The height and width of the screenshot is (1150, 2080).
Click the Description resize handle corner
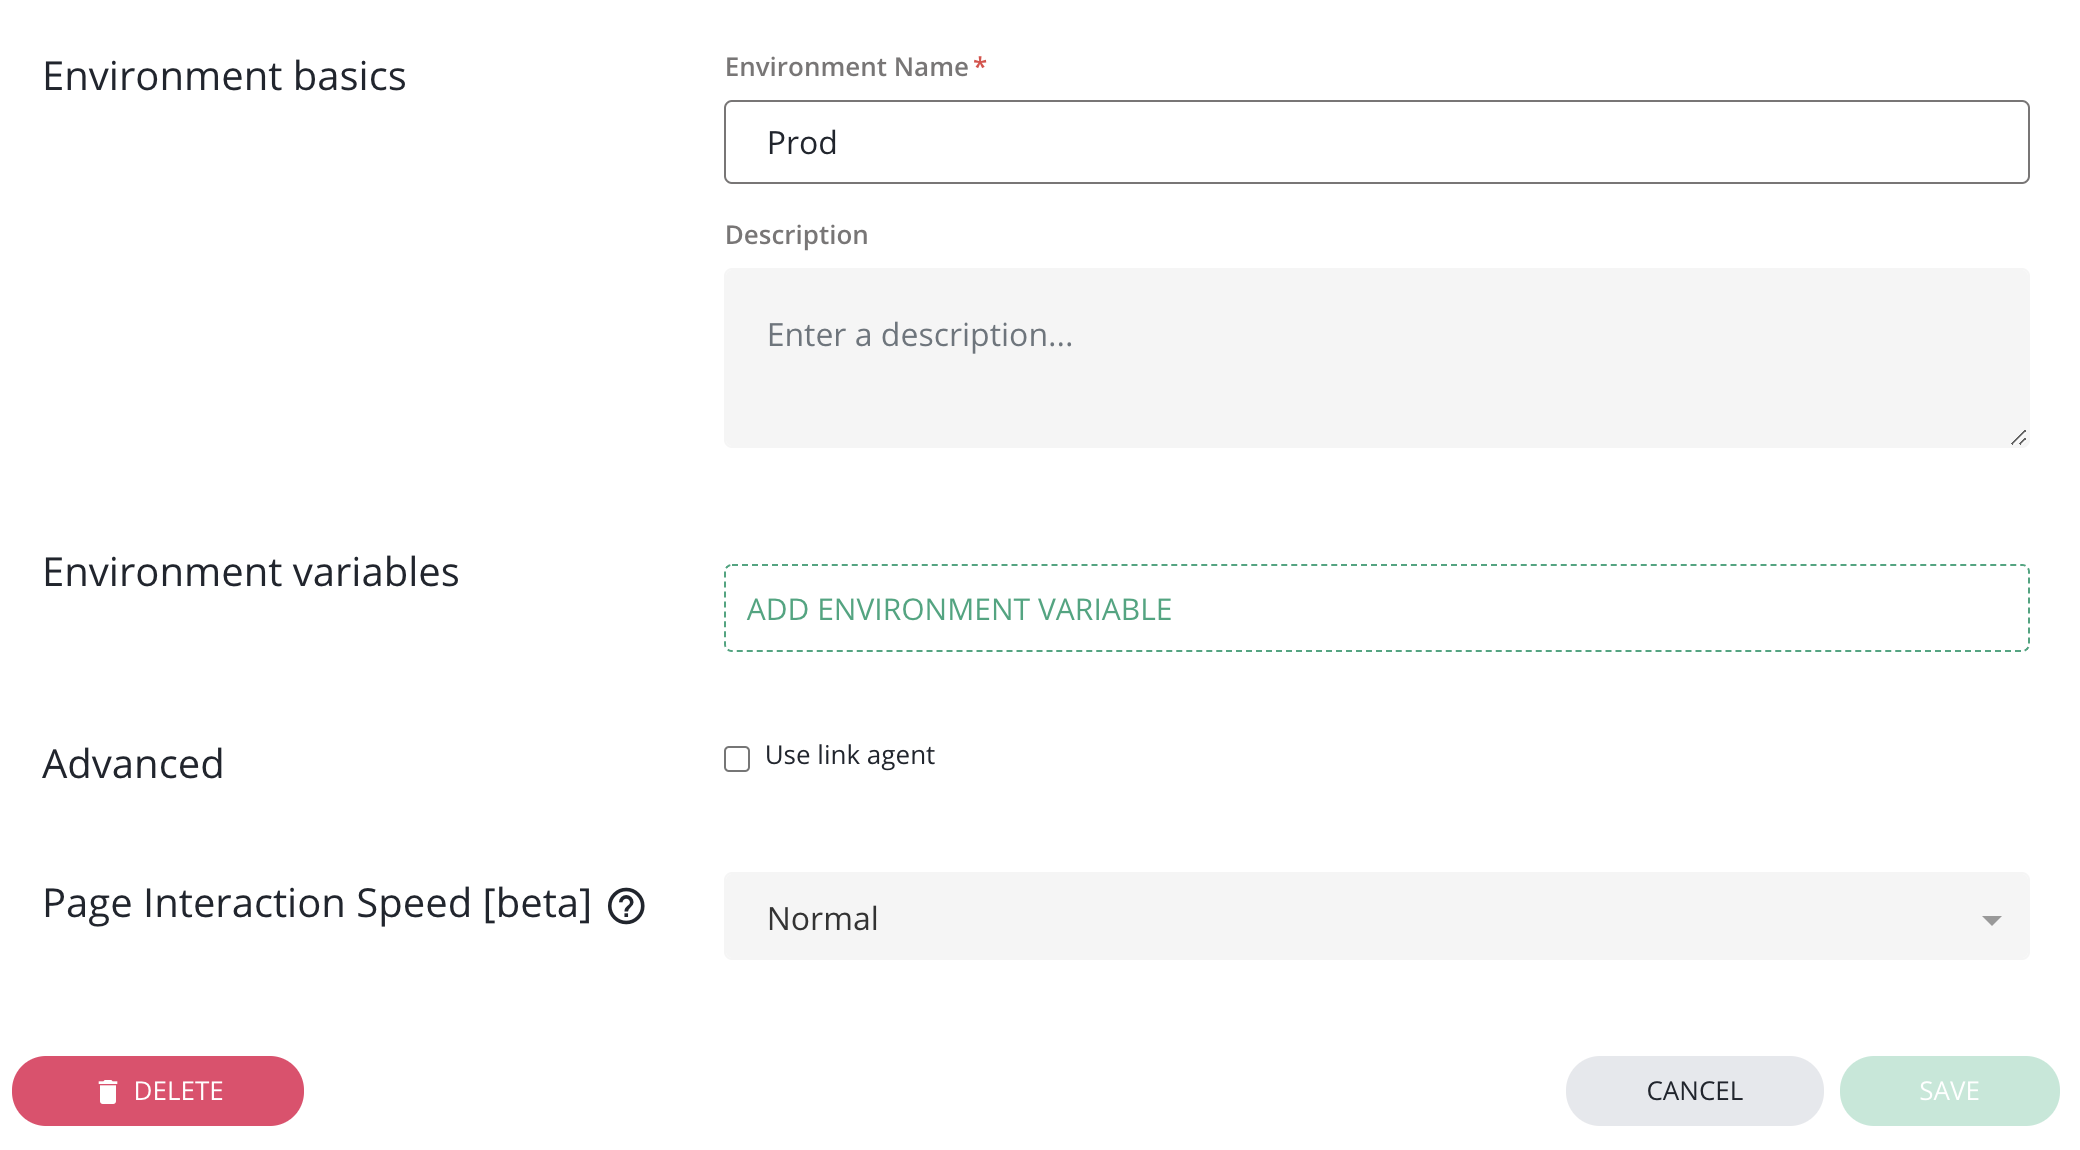click(2018, 438)
